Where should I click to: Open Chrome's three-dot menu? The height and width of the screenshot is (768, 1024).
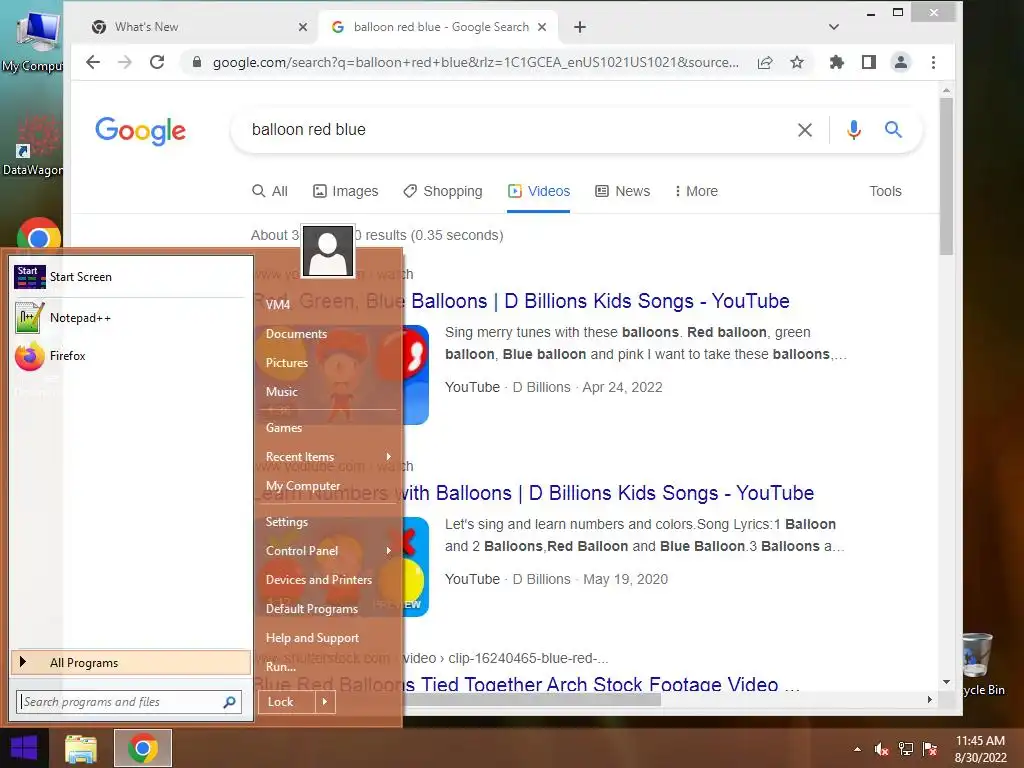tap(933, 63)
